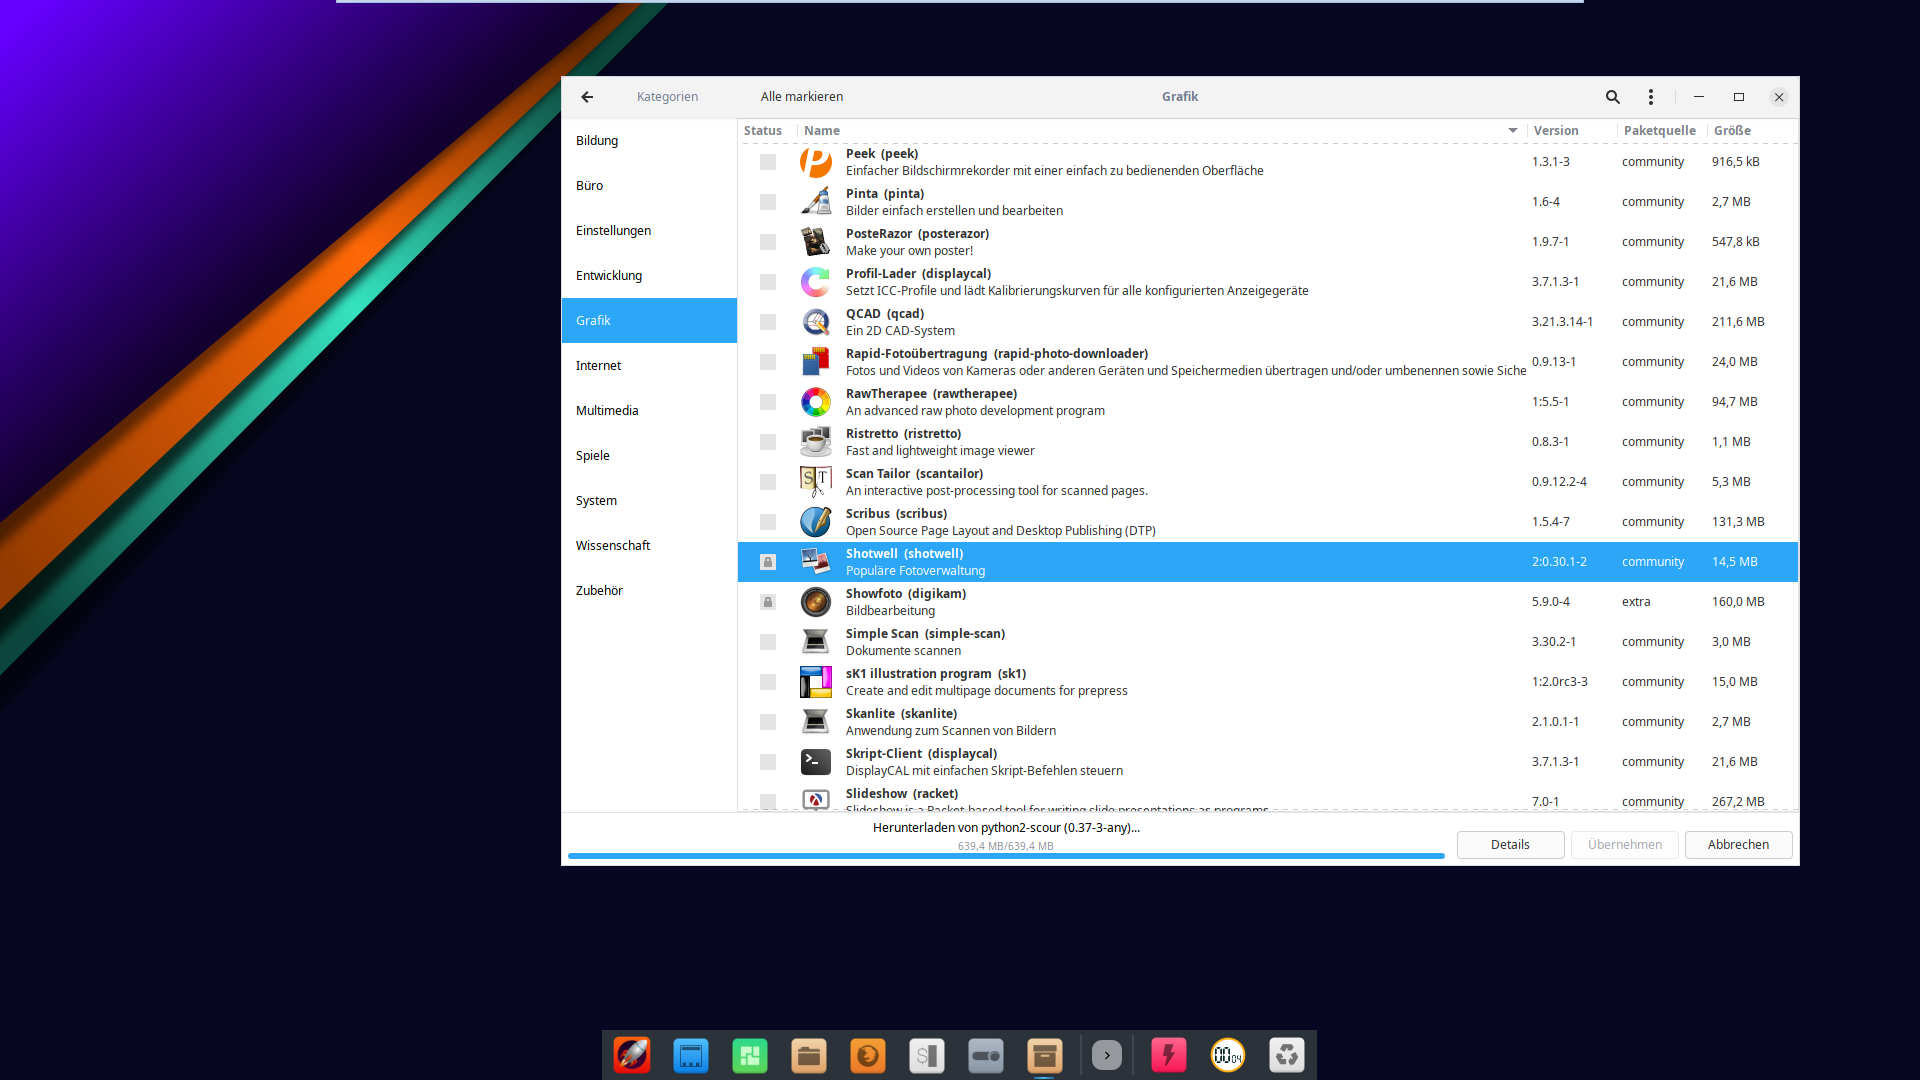
Task: Toggle the checkbox for Pinta
Action: pos(768,202)
